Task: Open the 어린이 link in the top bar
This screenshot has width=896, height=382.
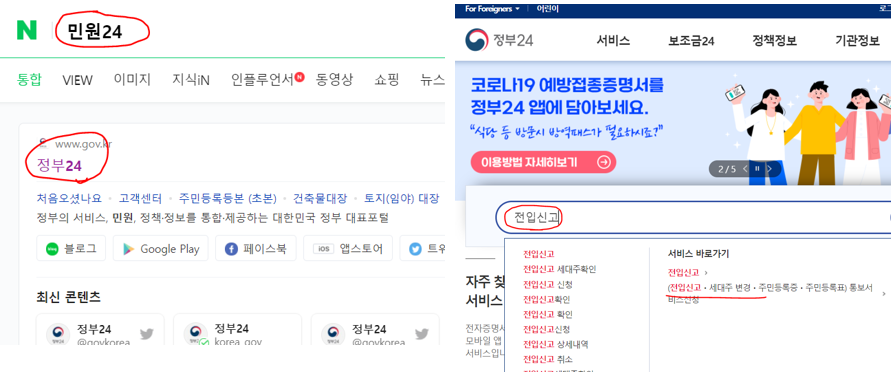Action: point(548,9)
